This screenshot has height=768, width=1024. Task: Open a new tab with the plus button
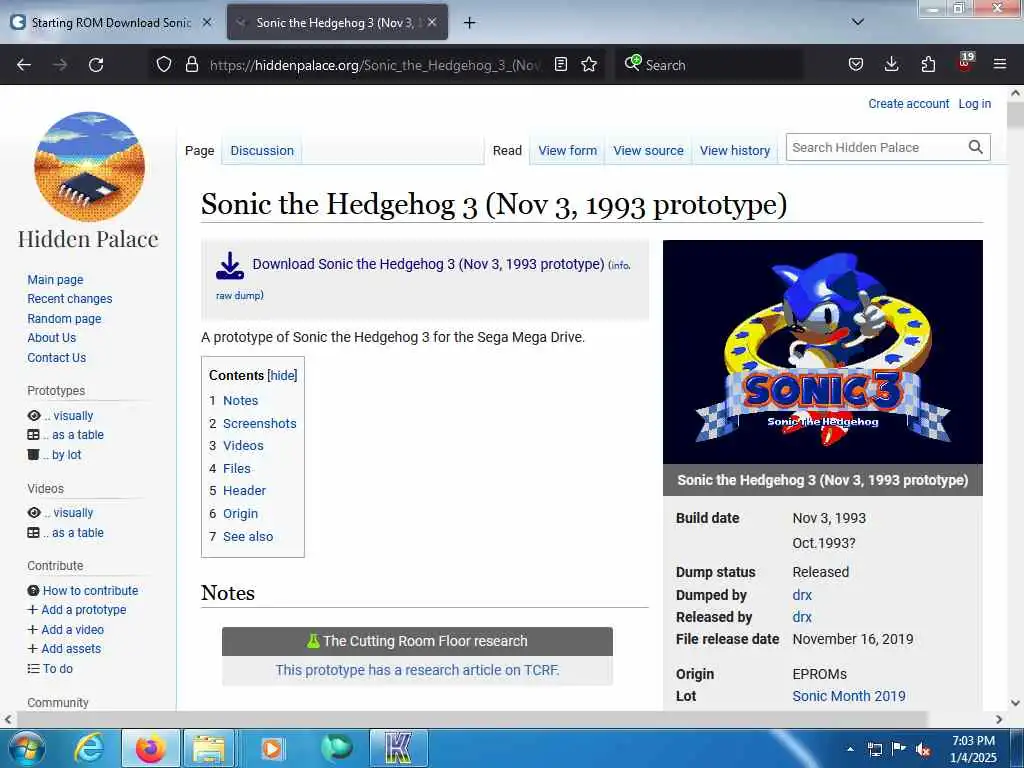click(x=469, y=23)
